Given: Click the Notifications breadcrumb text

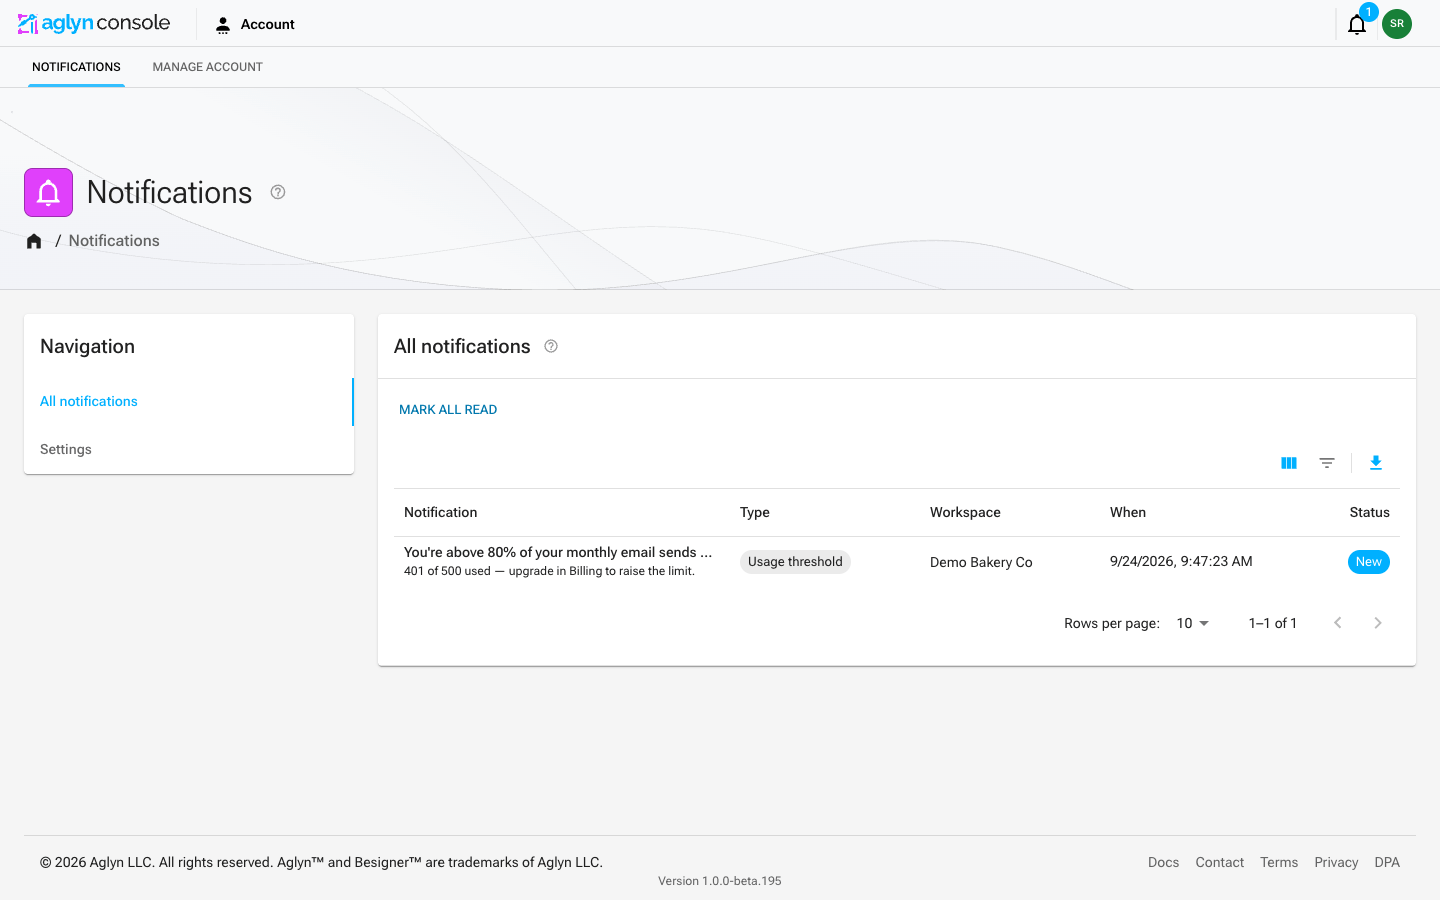Looking at the screenshot, I should pyautogui.click(x=114, y=241).
